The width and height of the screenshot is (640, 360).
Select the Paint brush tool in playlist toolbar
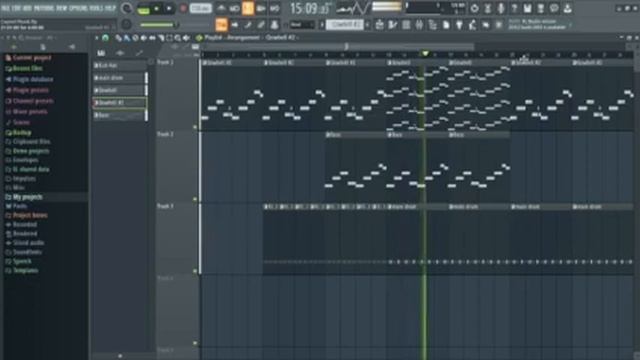click(x=127, y=38)
